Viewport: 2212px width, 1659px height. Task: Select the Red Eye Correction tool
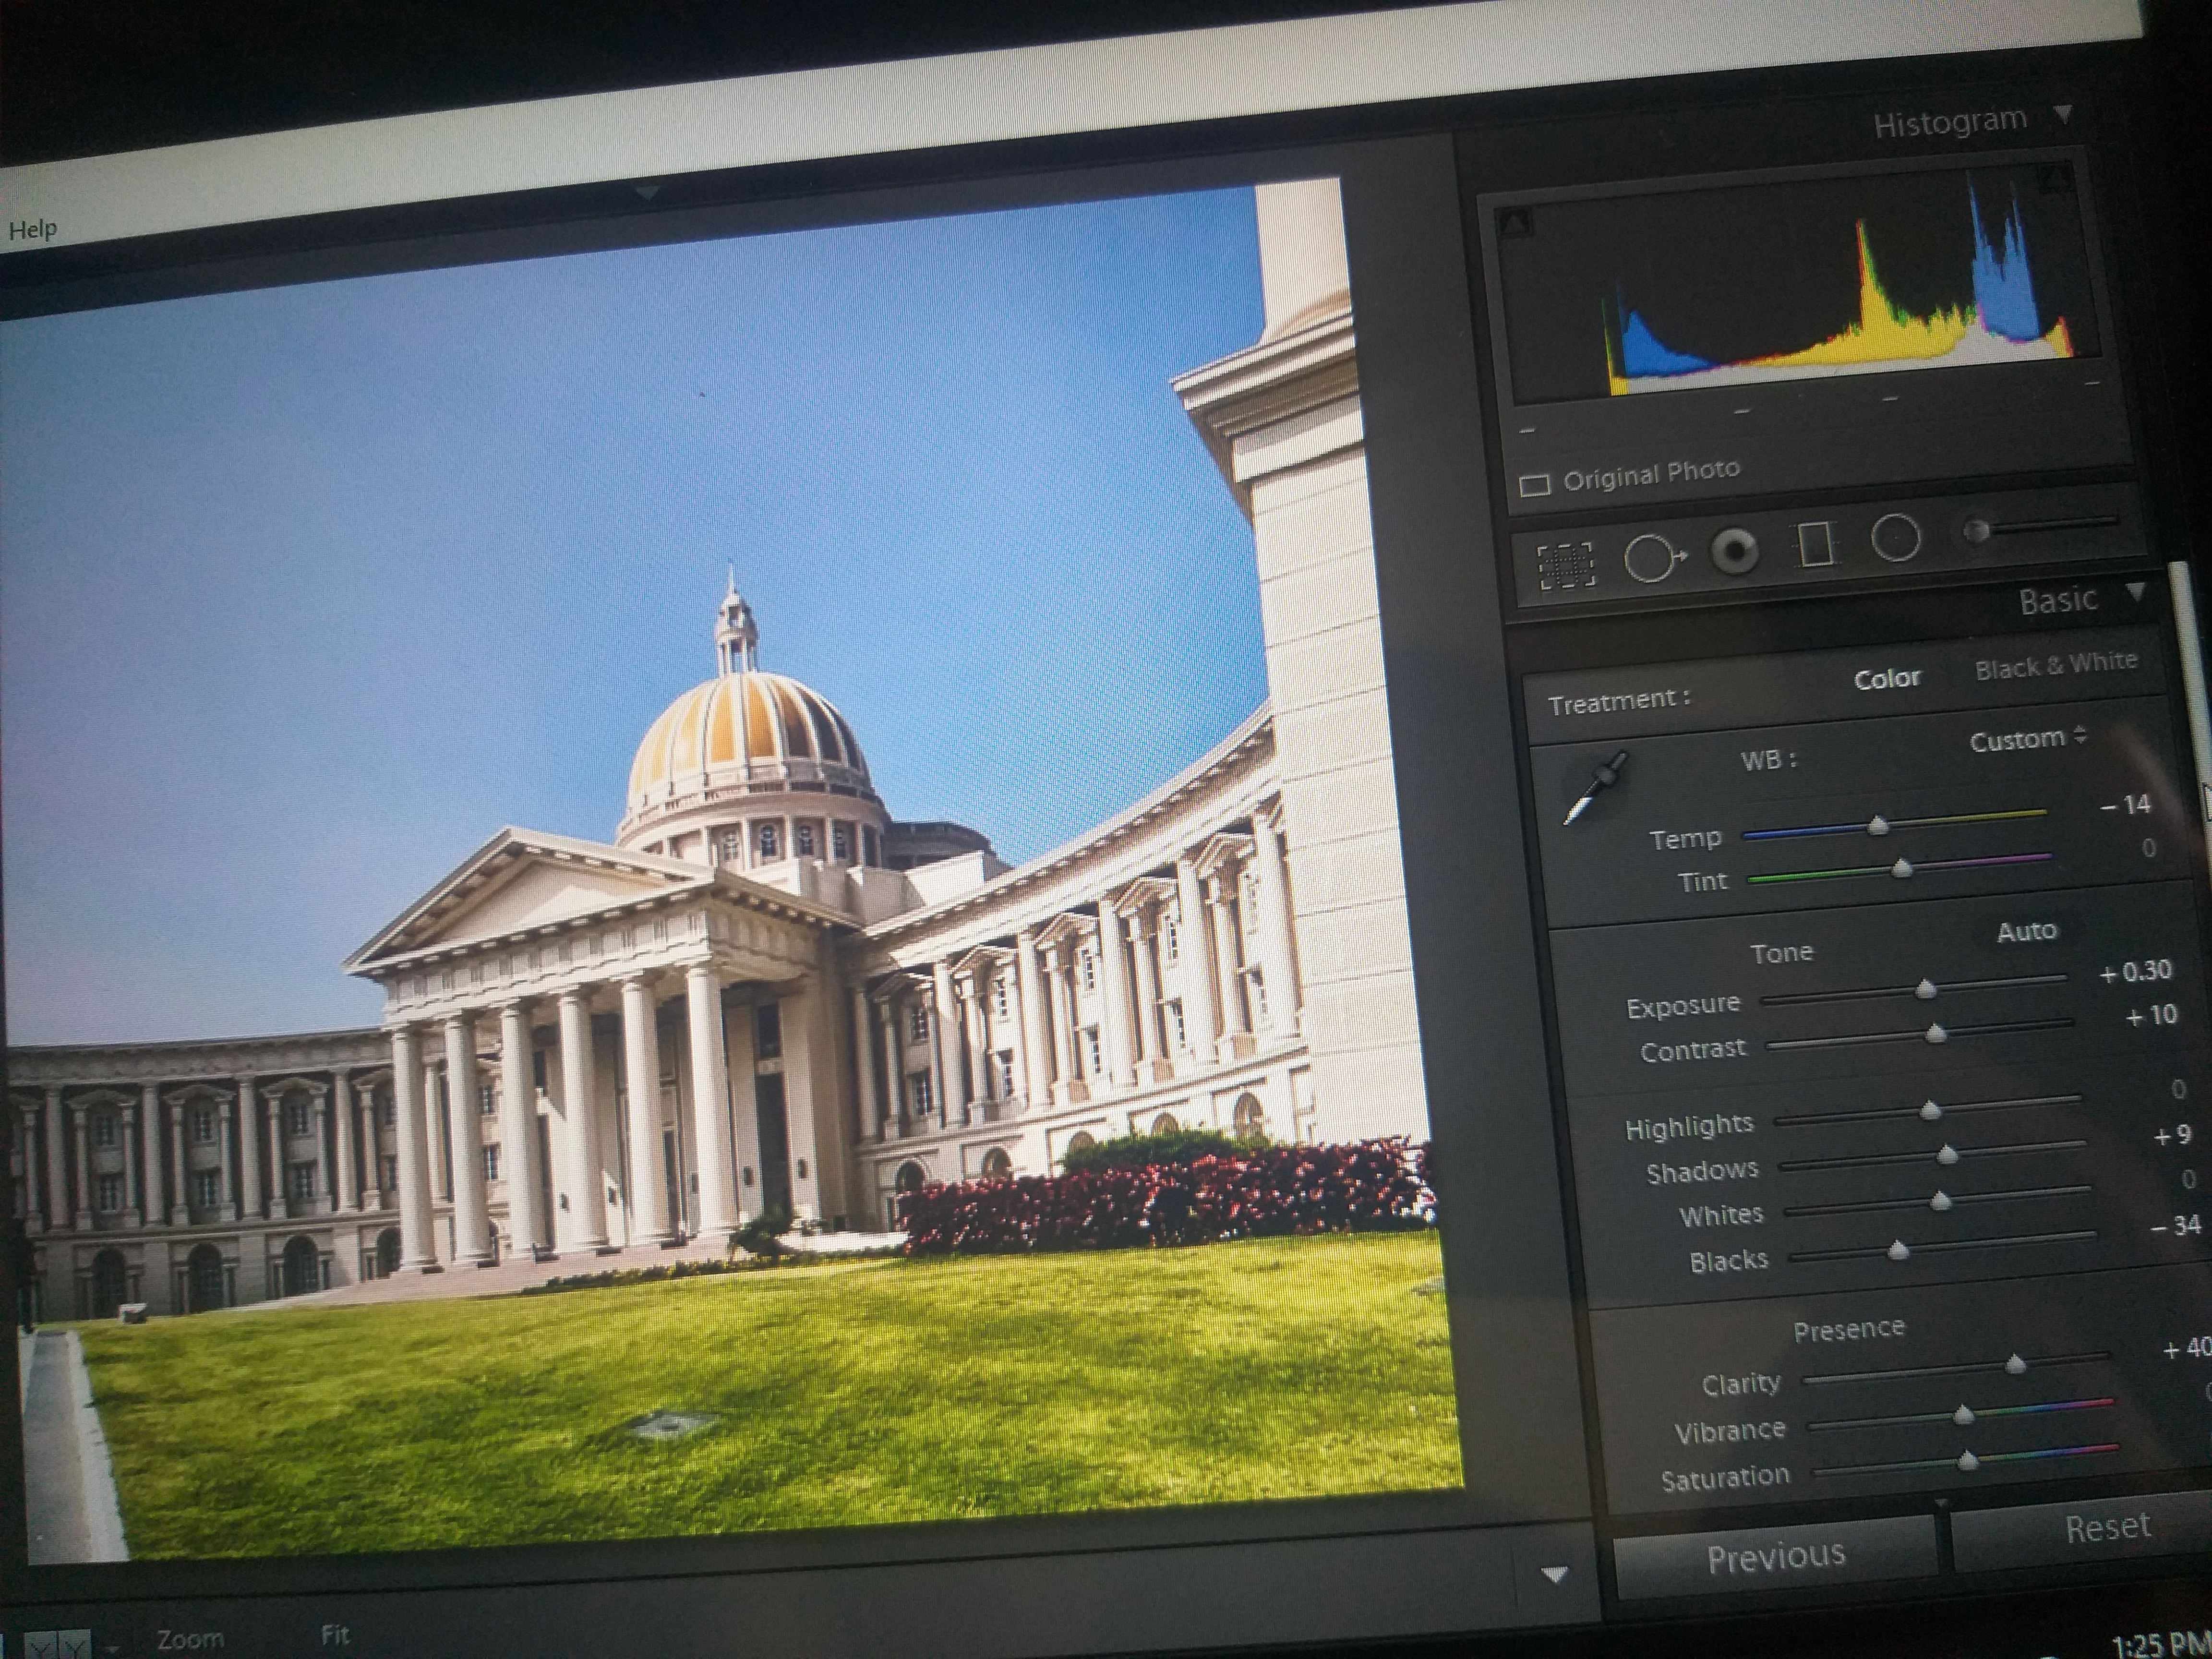[x=1735, y=550]
